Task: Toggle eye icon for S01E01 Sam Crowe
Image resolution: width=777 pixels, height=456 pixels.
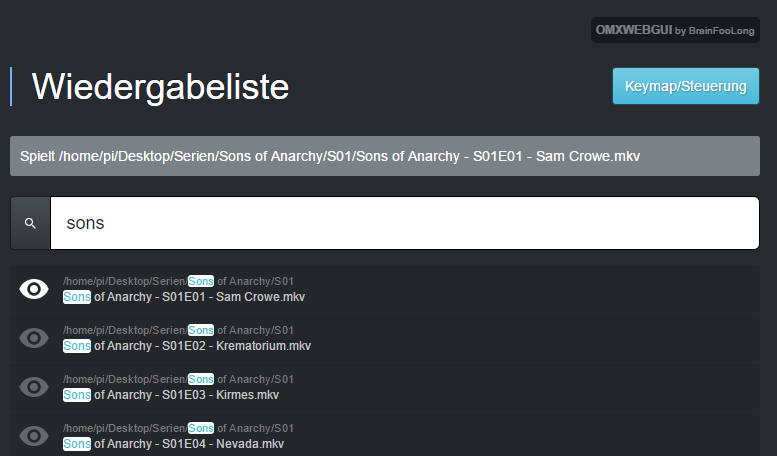Action: pos(34,289)
